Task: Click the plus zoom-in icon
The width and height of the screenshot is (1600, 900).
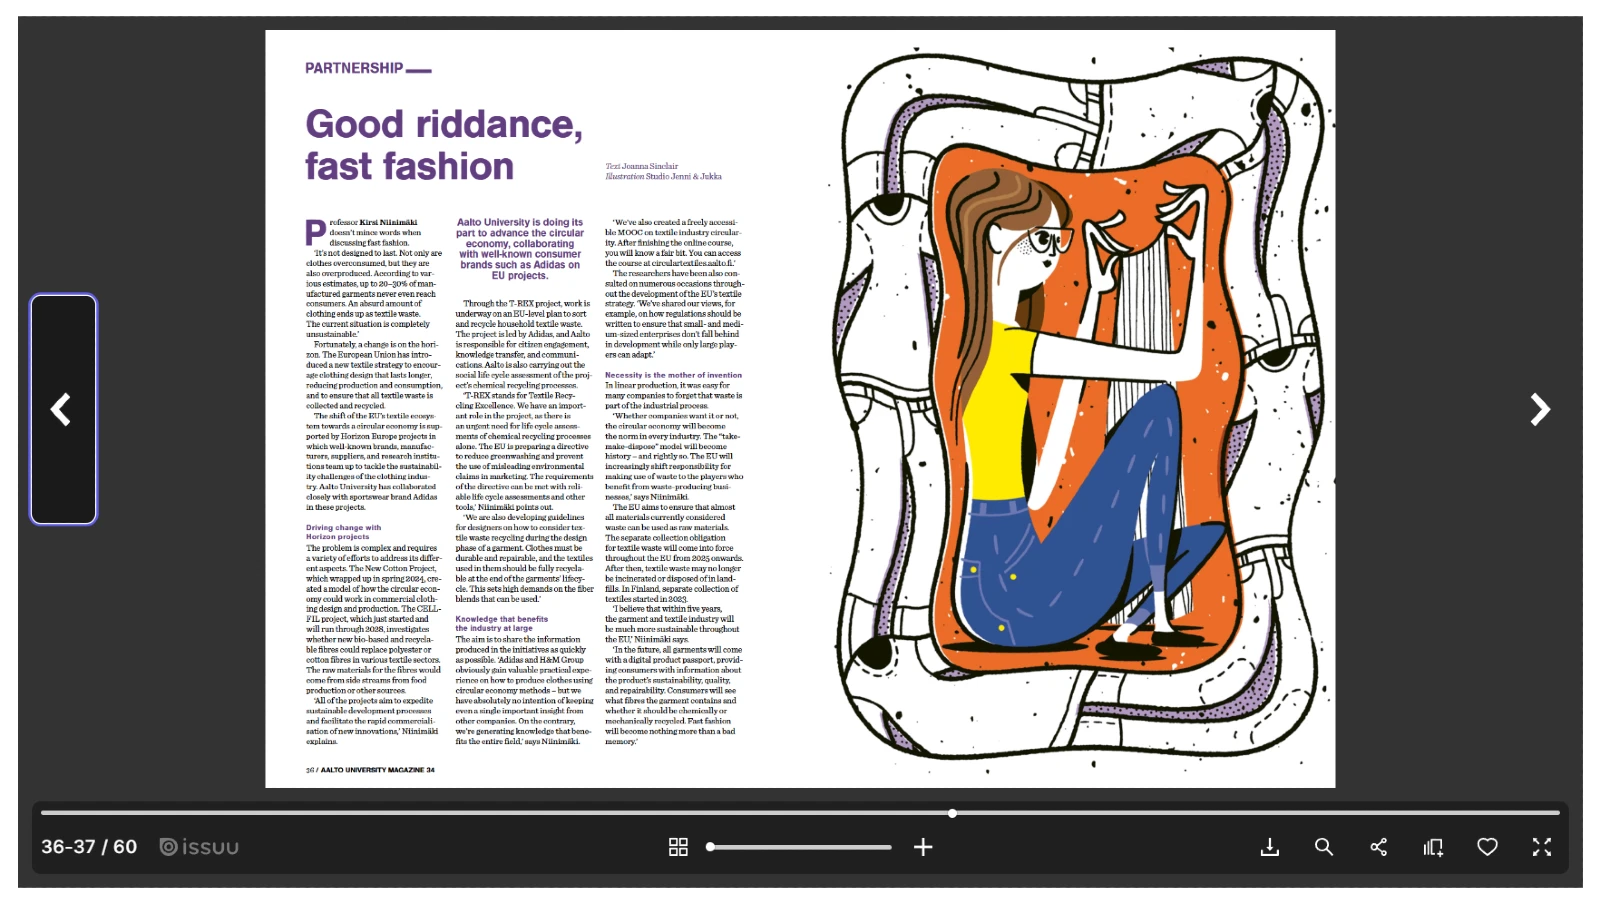Action: click(x=923, y=847)
